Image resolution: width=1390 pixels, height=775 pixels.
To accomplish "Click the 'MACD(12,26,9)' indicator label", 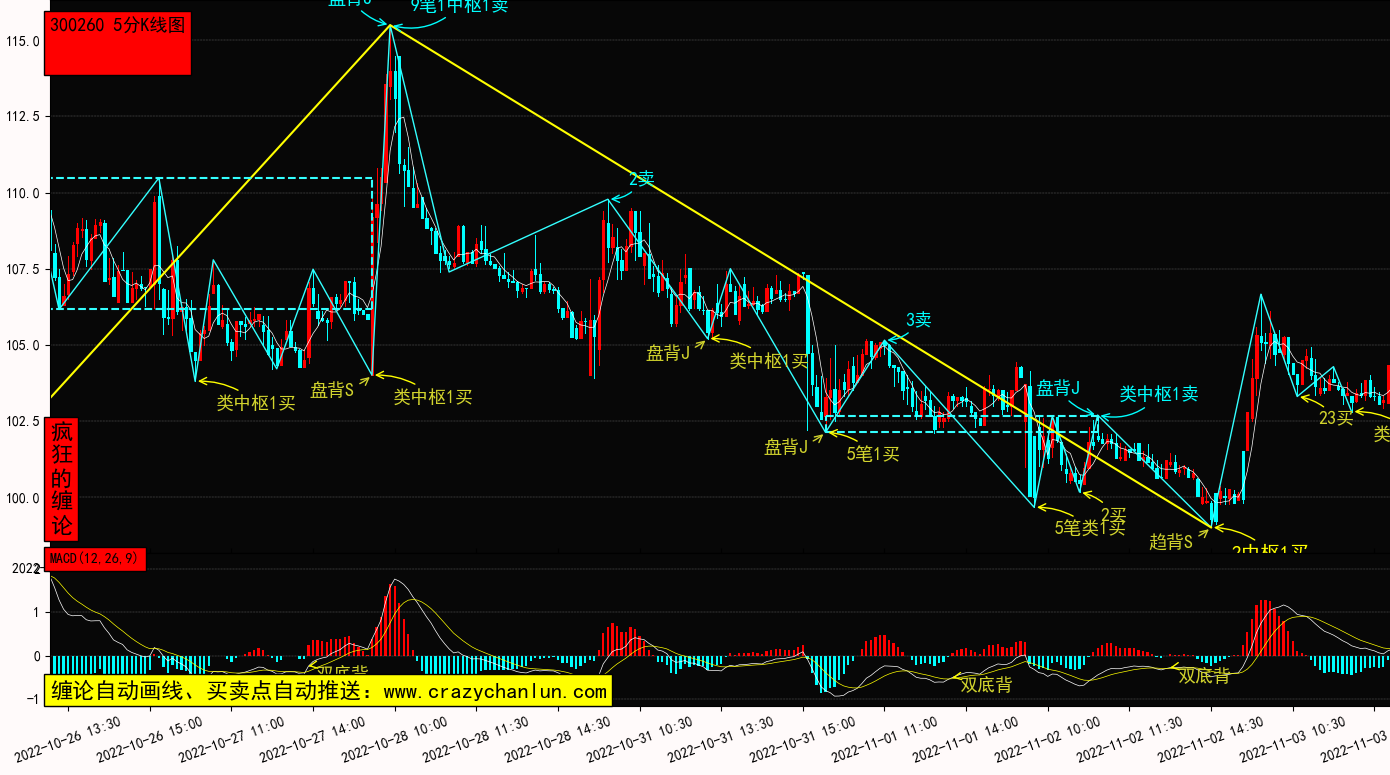I will pyautogui.click(x=95, y=559).
